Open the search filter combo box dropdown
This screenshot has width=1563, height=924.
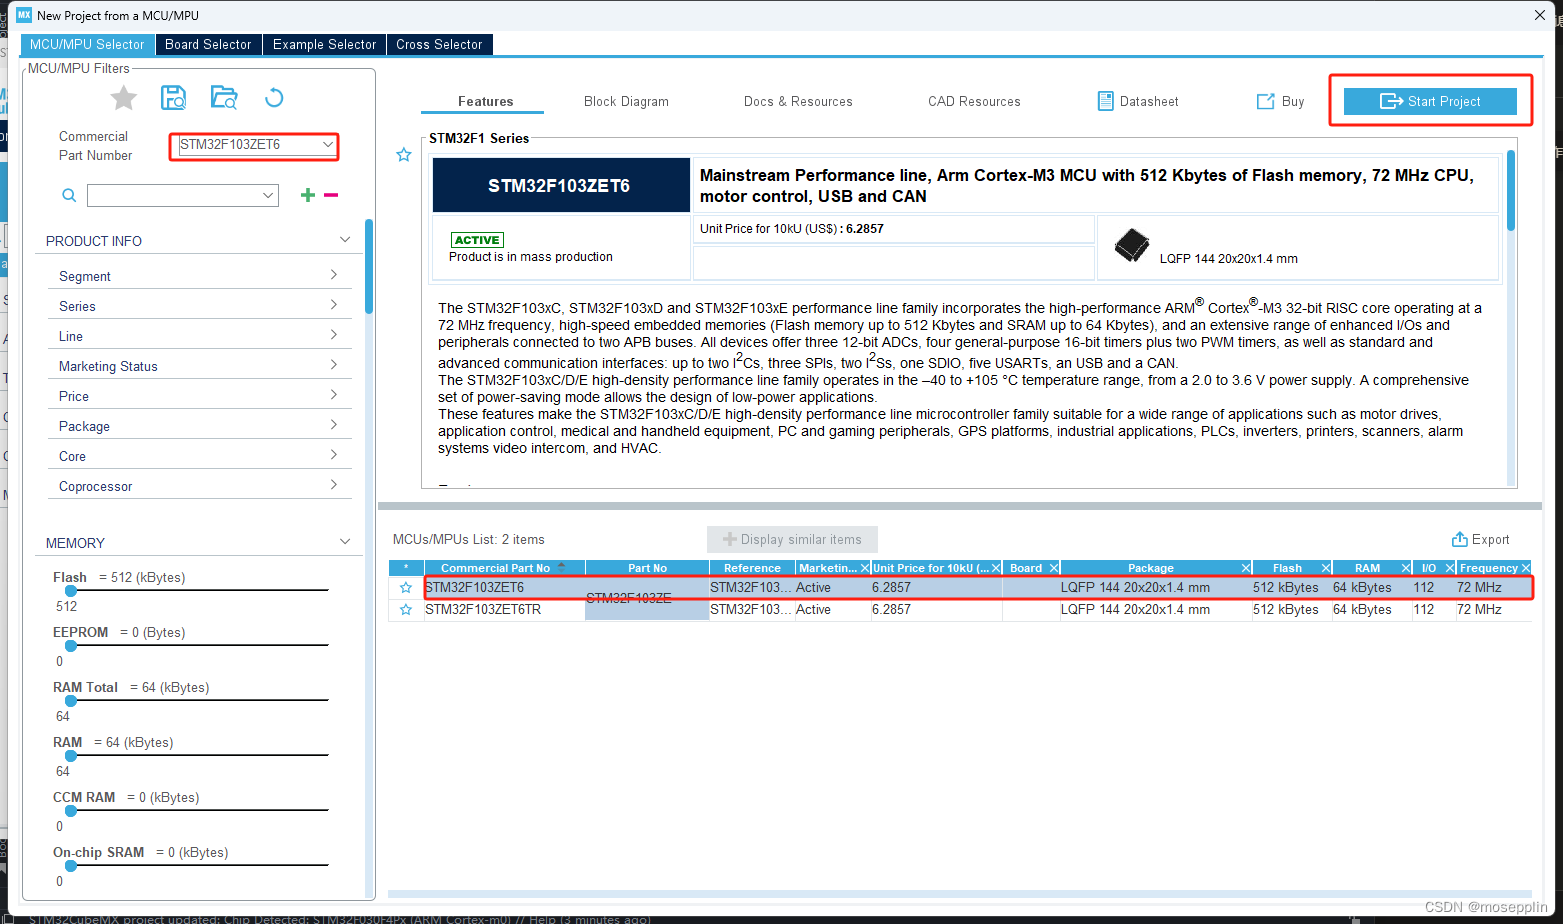pyautogui.click(x=268, y=195)
